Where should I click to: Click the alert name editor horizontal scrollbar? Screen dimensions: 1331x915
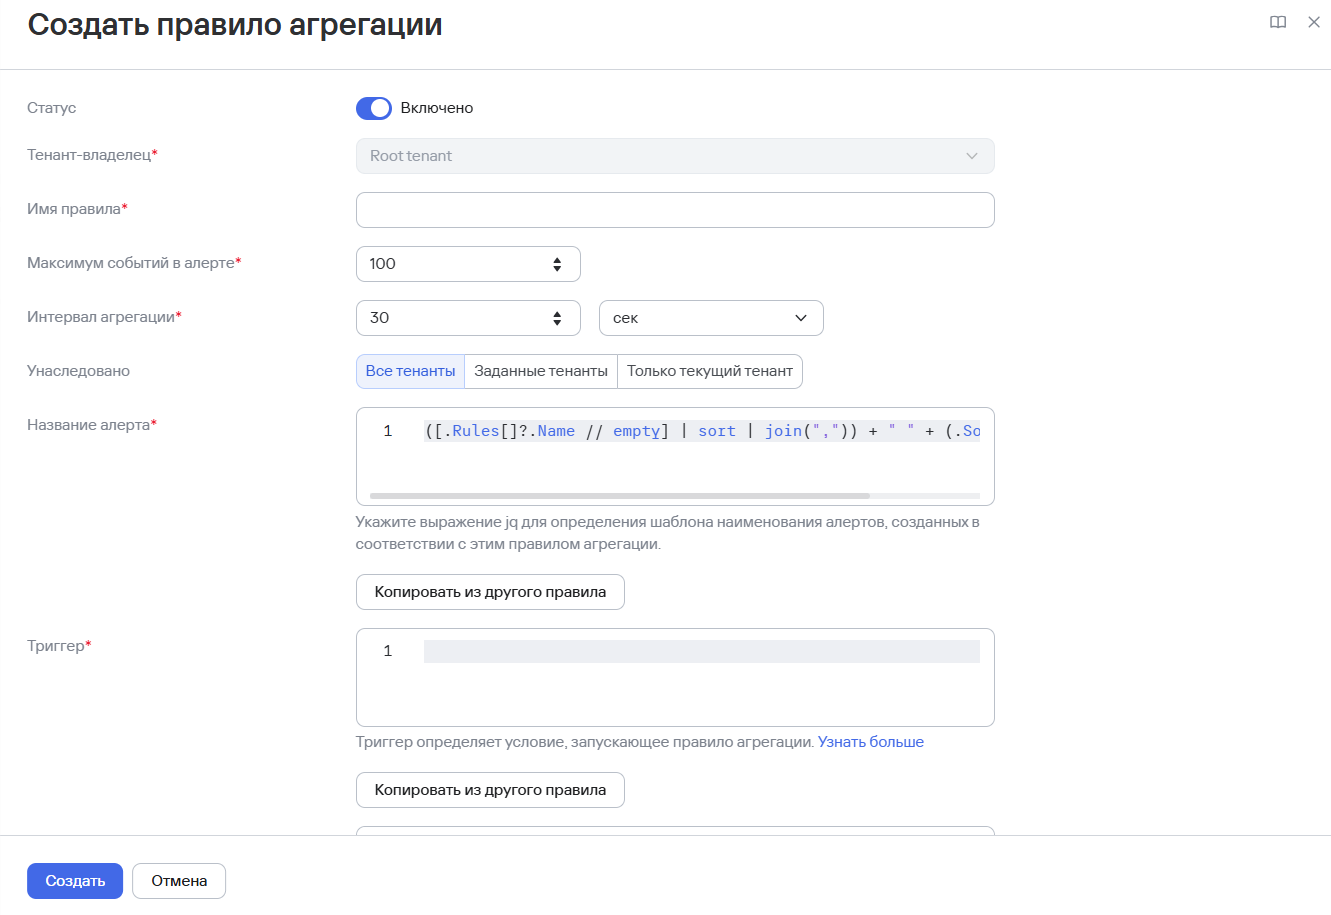(x=620, y=496)
